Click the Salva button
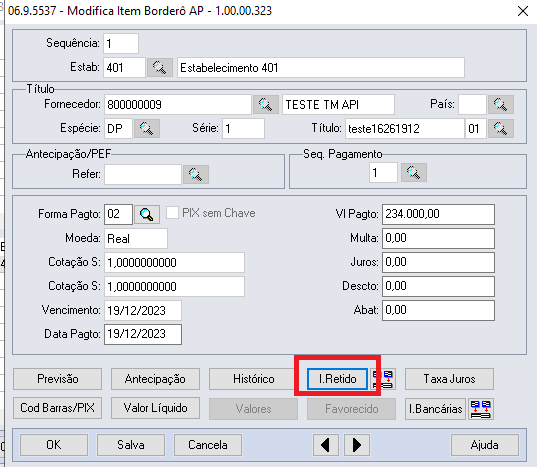This screenshot has width=537, height=467. point(131,445)
